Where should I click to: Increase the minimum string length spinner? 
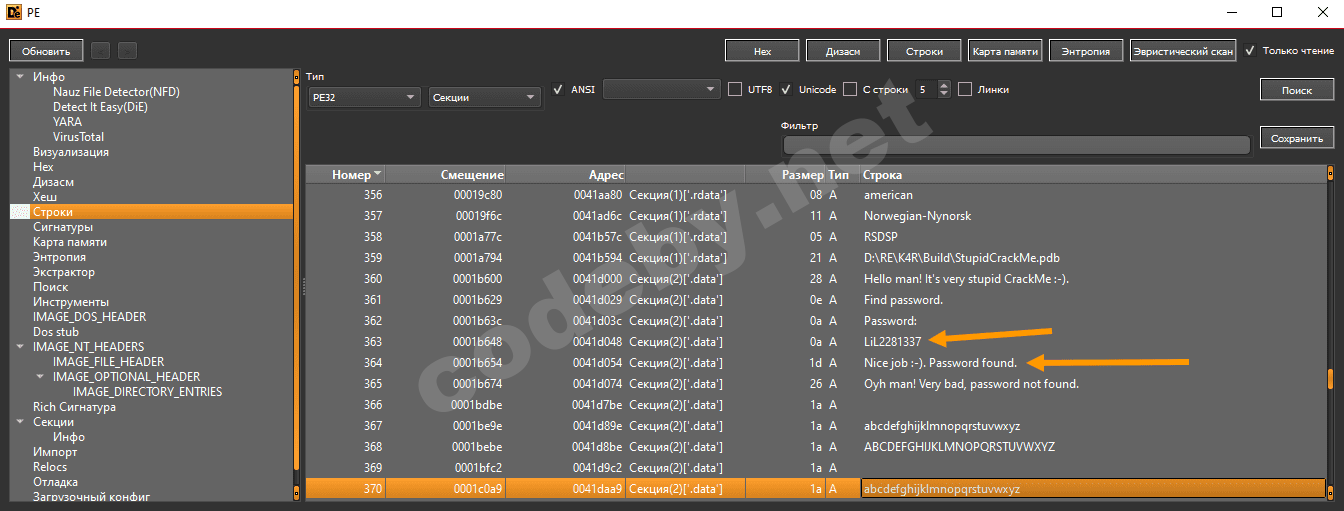coord(945,85)
